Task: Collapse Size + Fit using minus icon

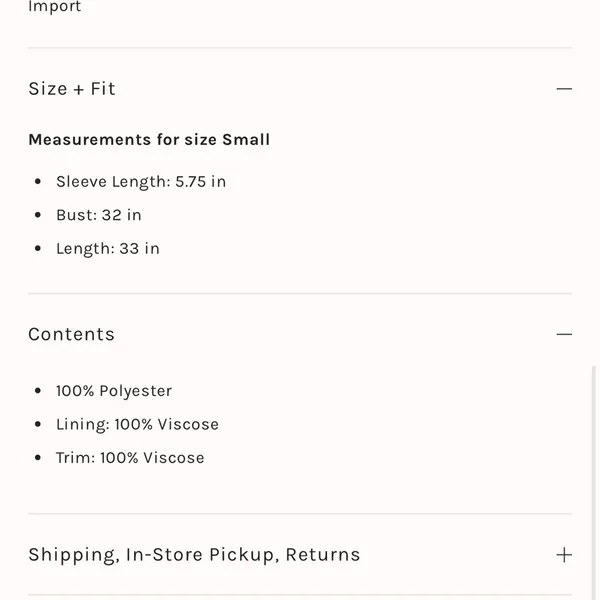Action: 564,89
